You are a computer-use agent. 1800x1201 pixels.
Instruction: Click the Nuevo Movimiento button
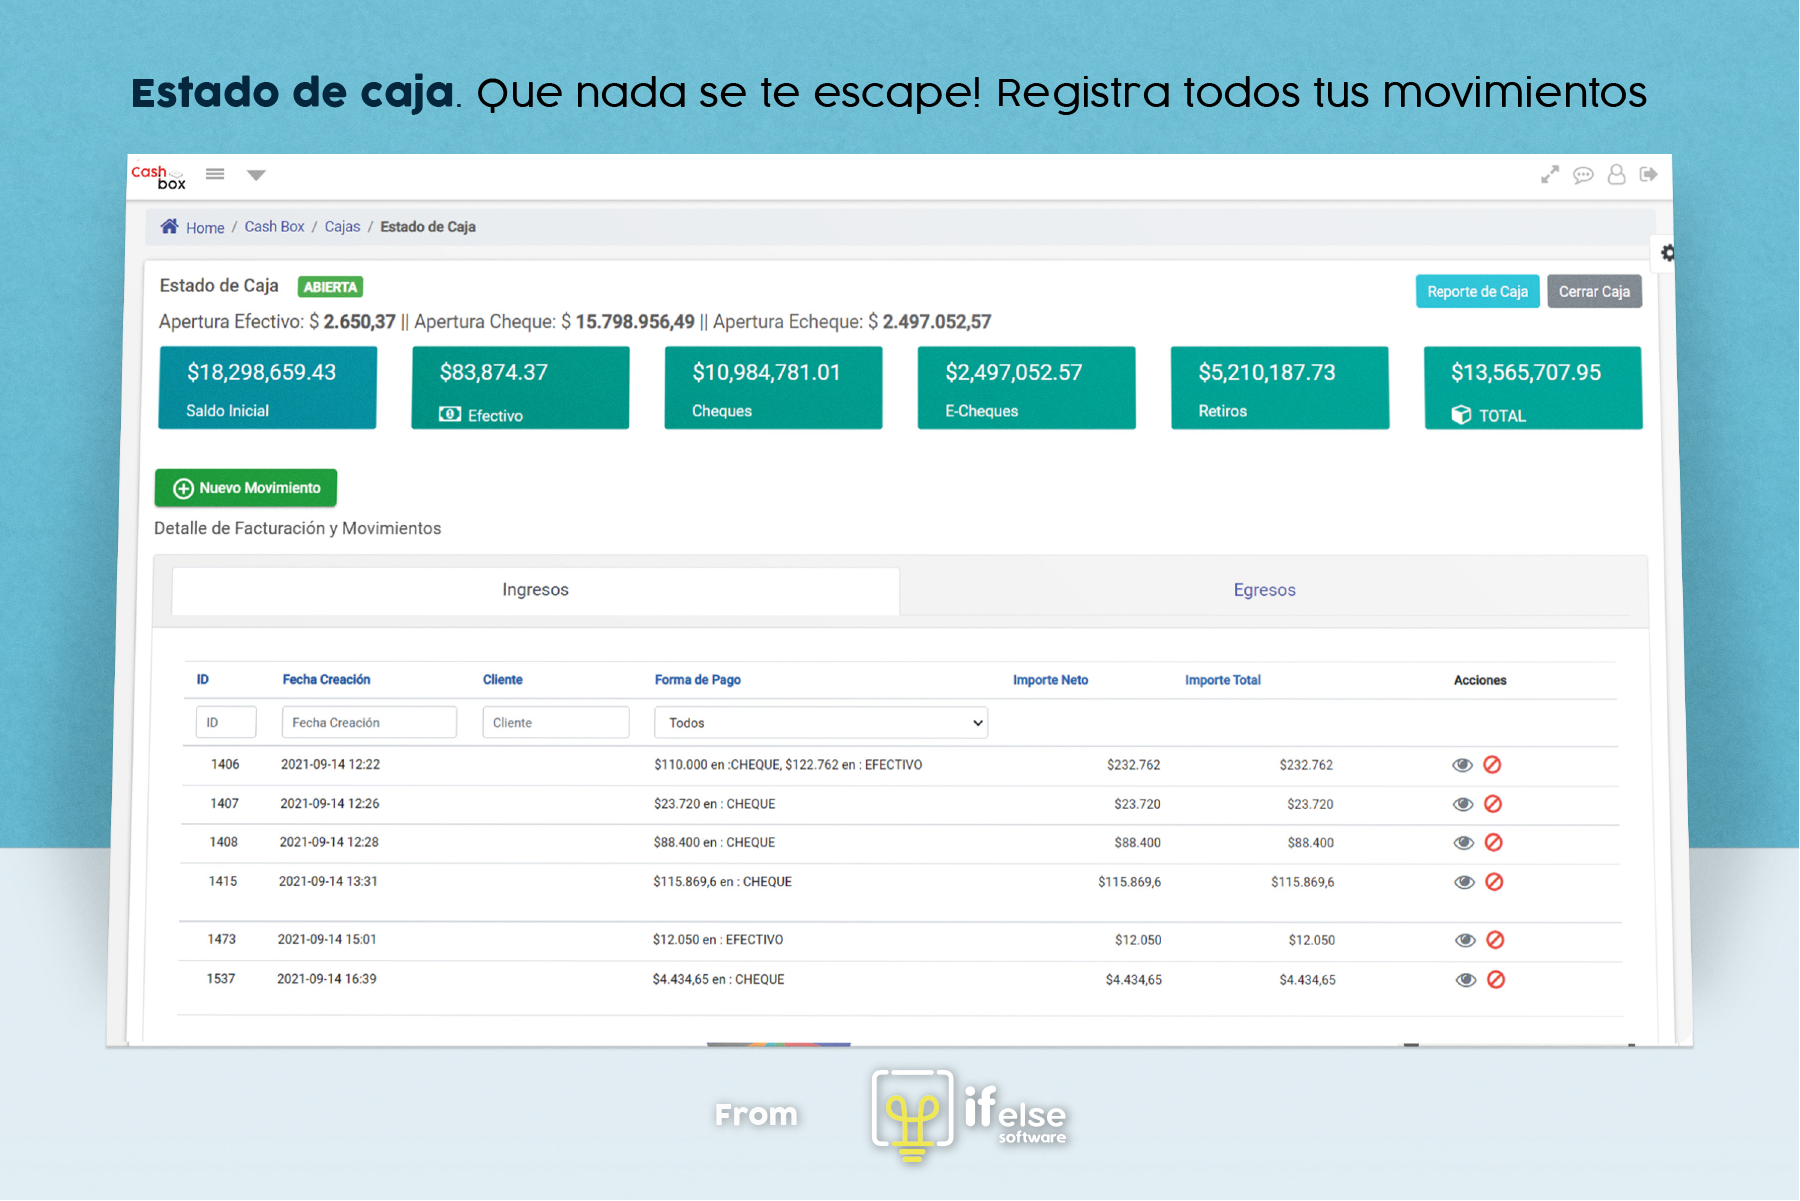246,488
